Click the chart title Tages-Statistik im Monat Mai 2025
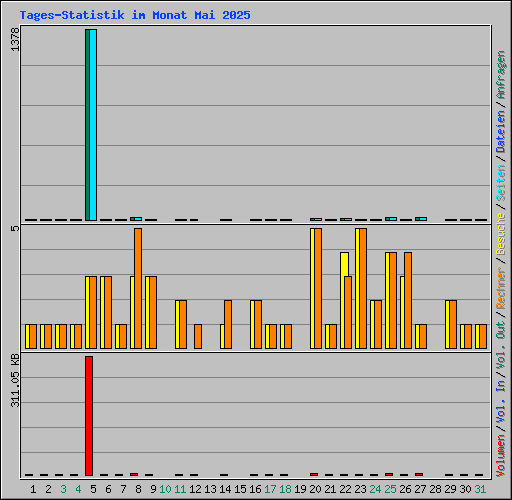 [135, 15]
